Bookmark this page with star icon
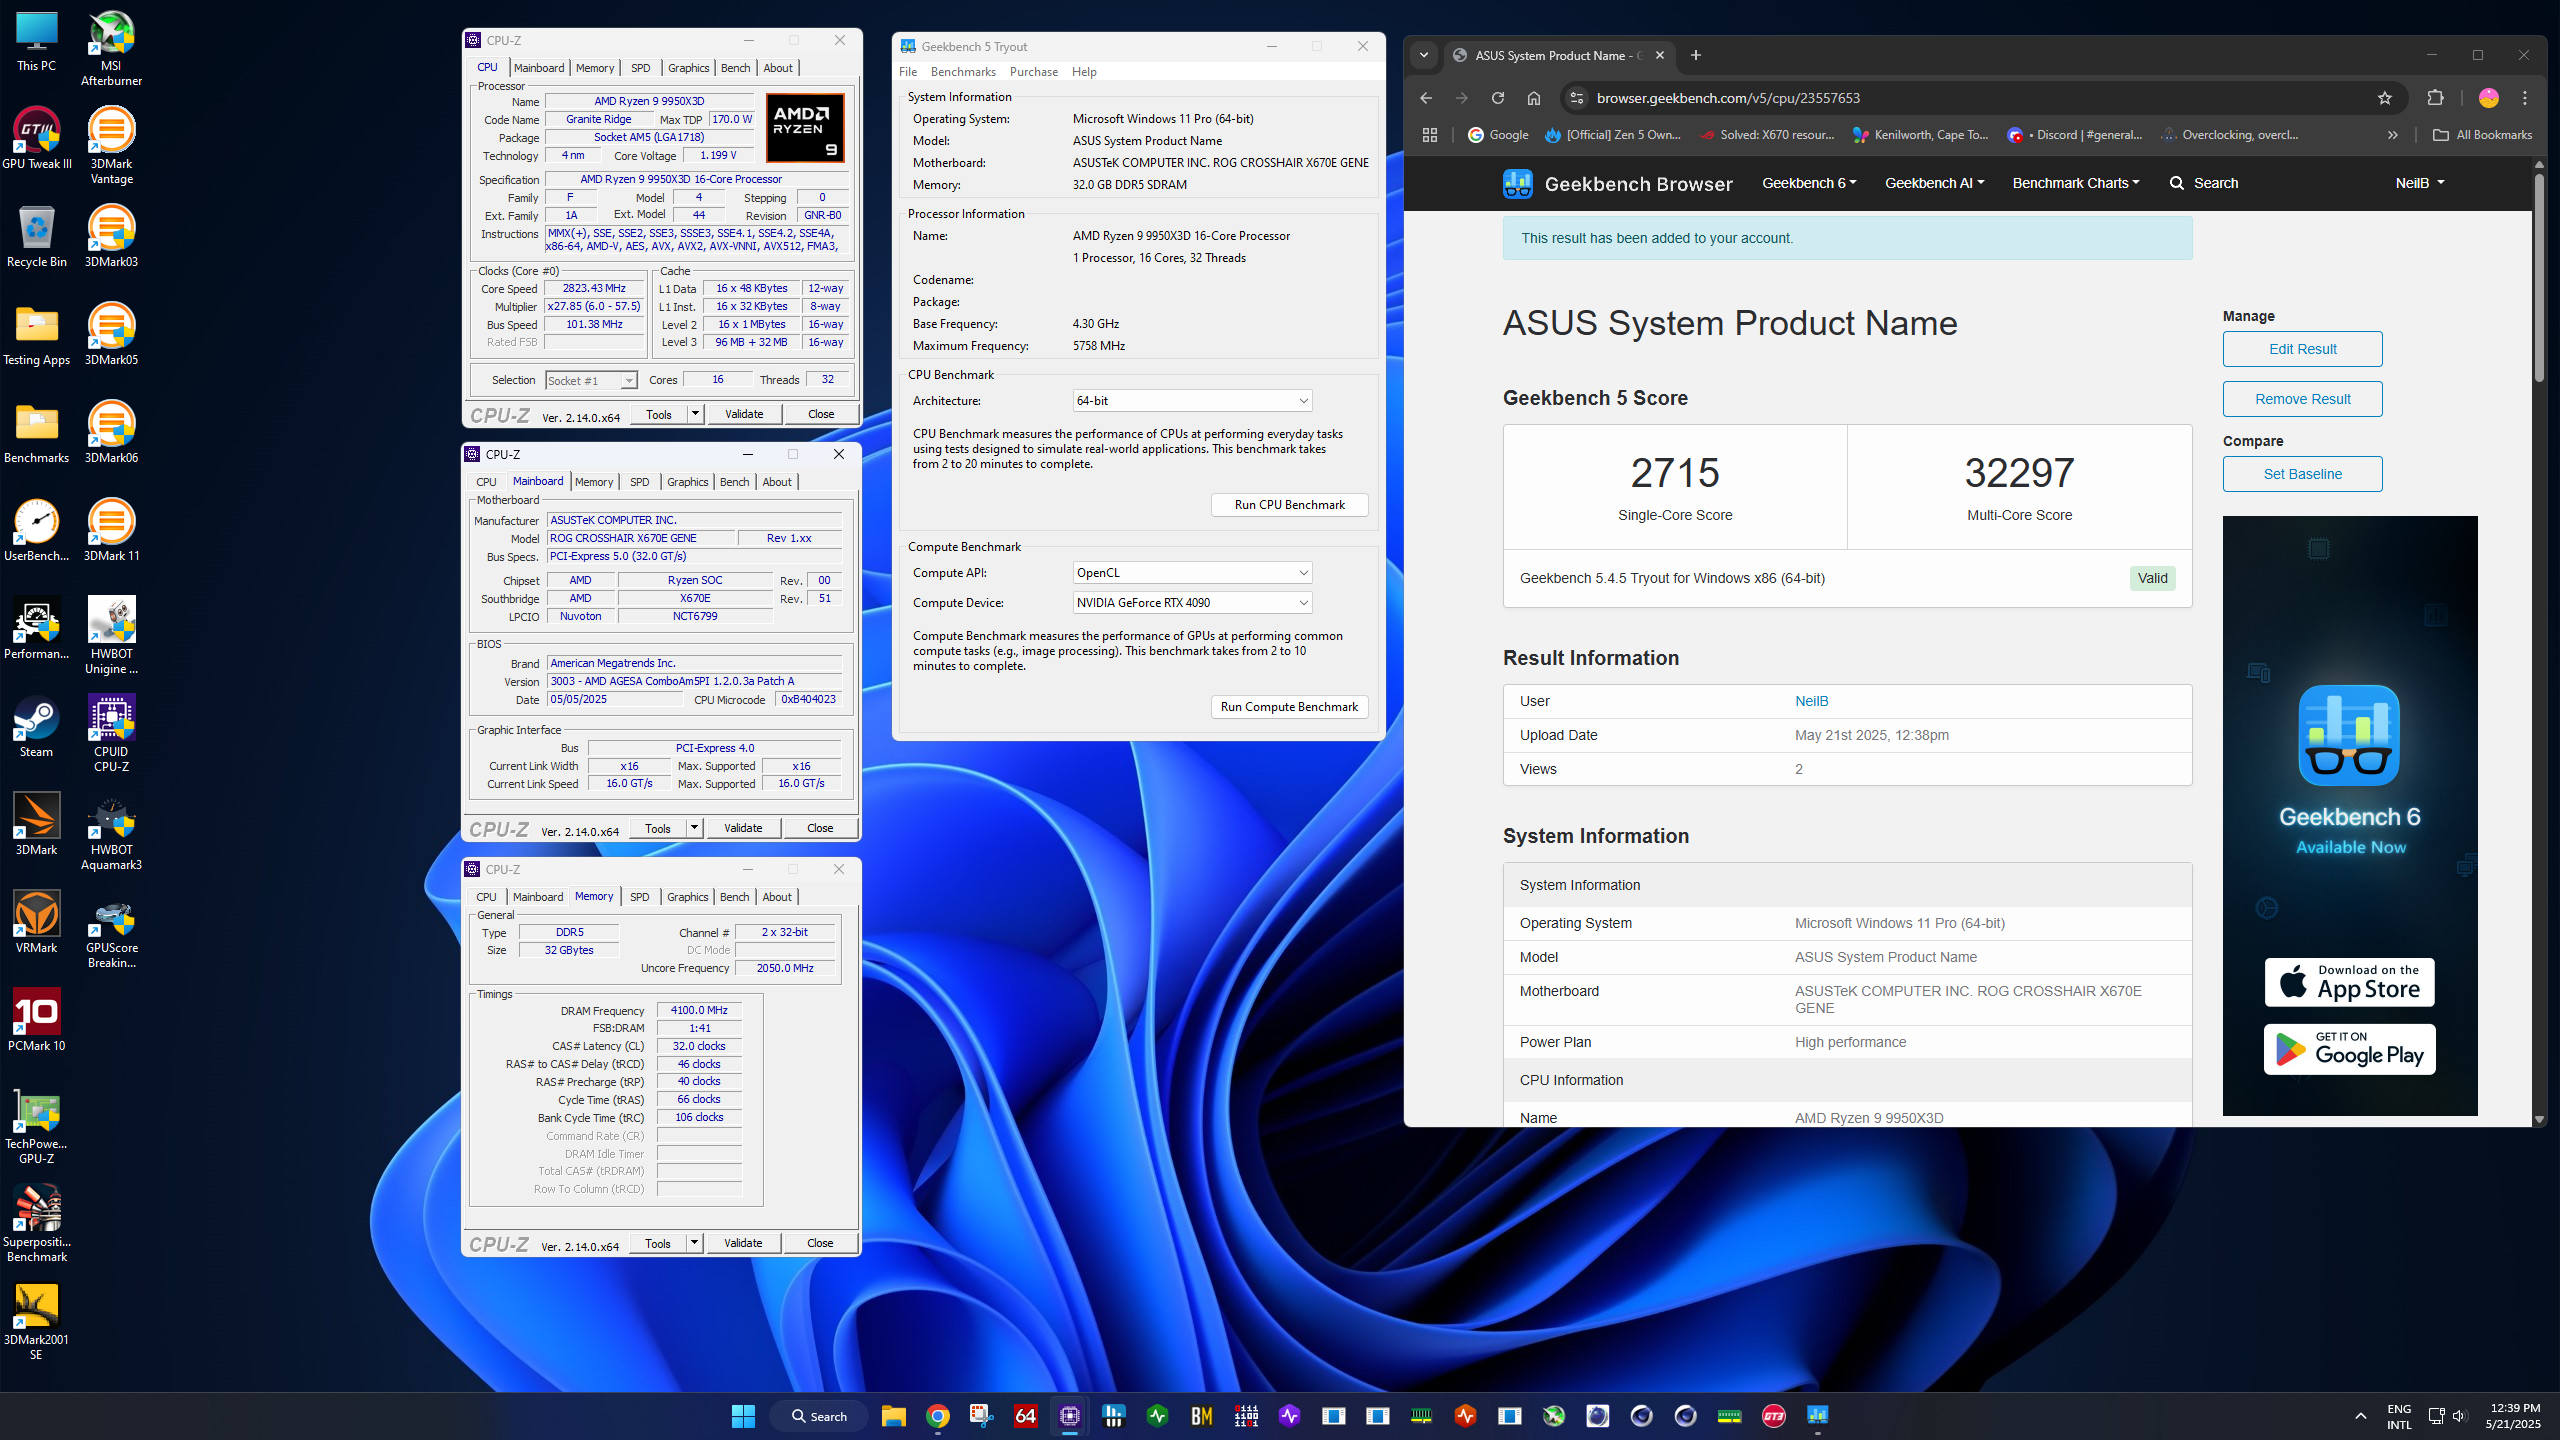Screen dimensions: 2560x1440 pos(2384,98)
